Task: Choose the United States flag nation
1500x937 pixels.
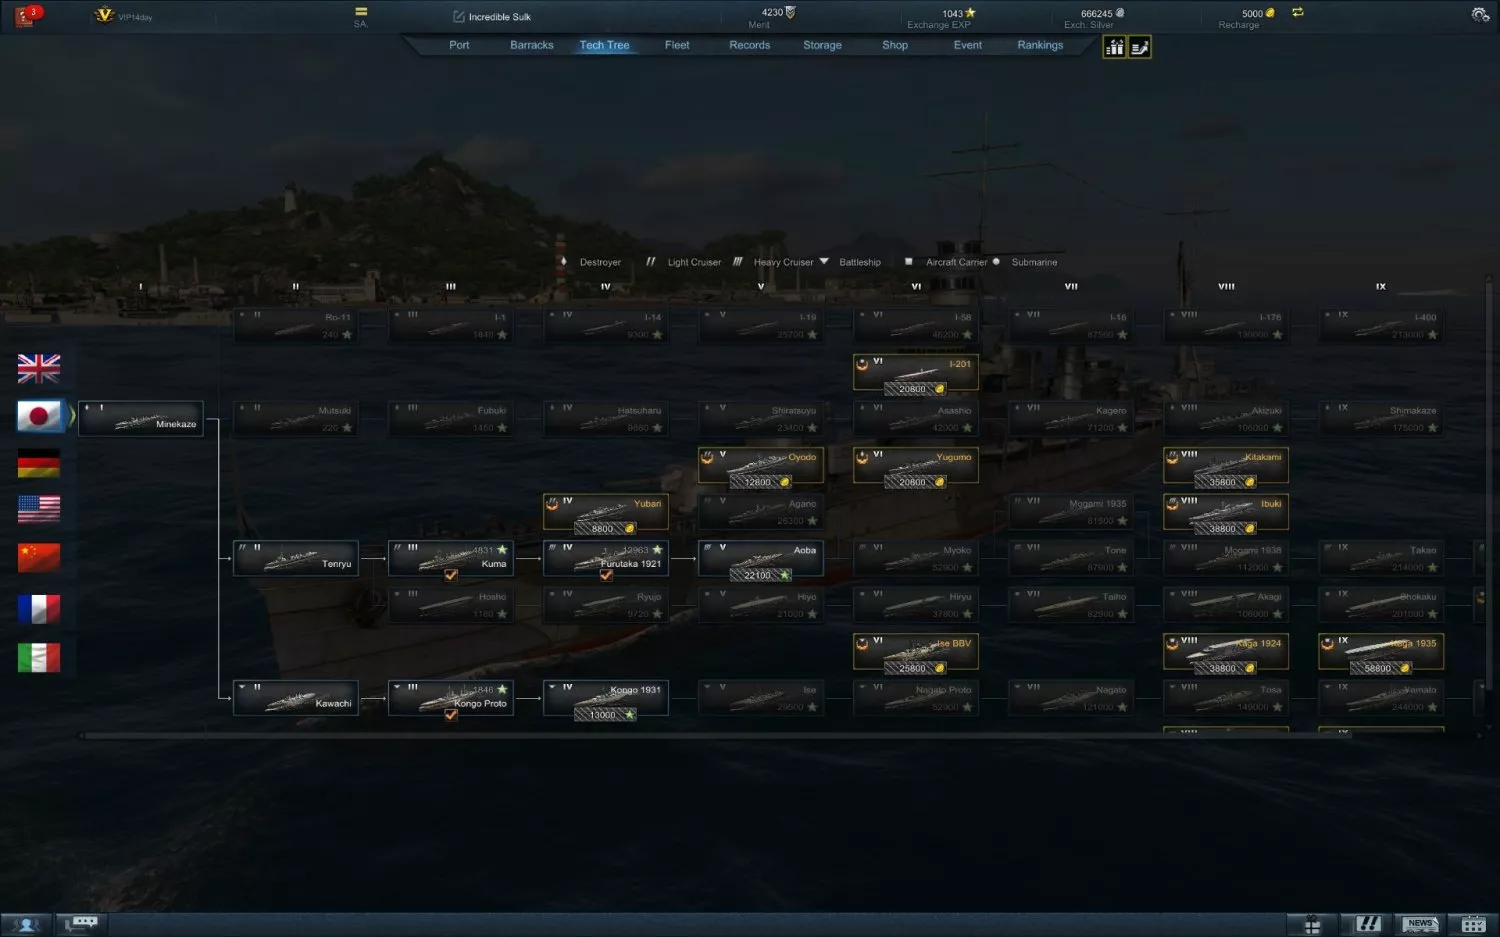Action: (x=39, y=509)
